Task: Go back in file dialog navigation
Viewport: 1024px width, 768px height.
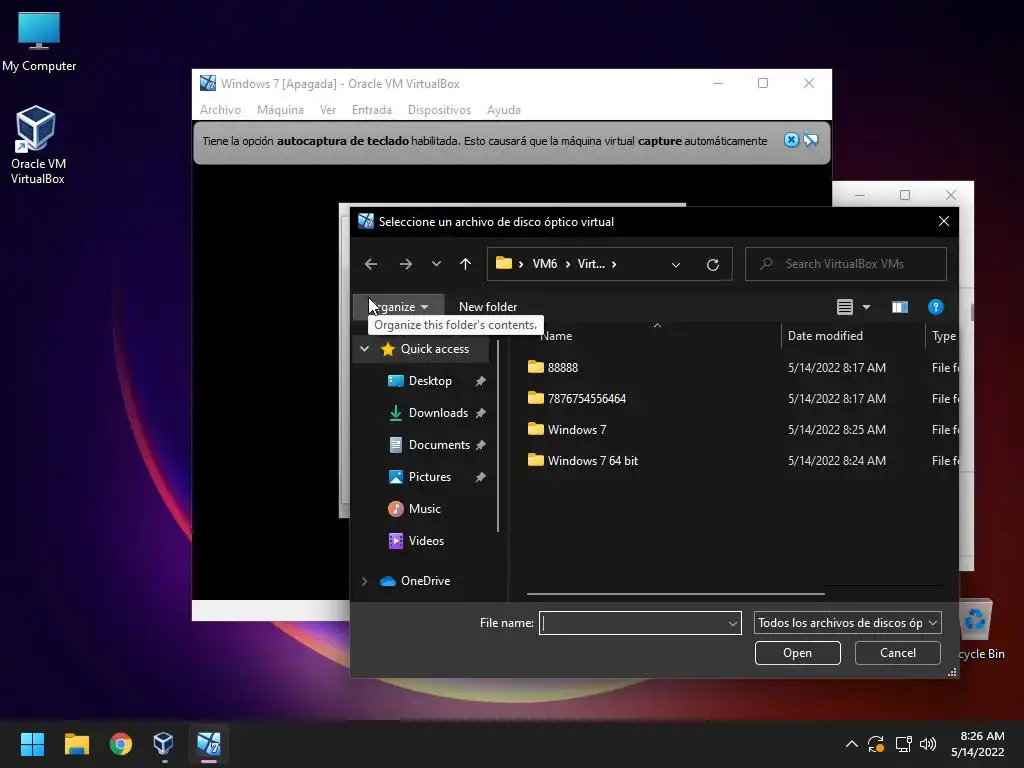Action: (x=371, y=264)
